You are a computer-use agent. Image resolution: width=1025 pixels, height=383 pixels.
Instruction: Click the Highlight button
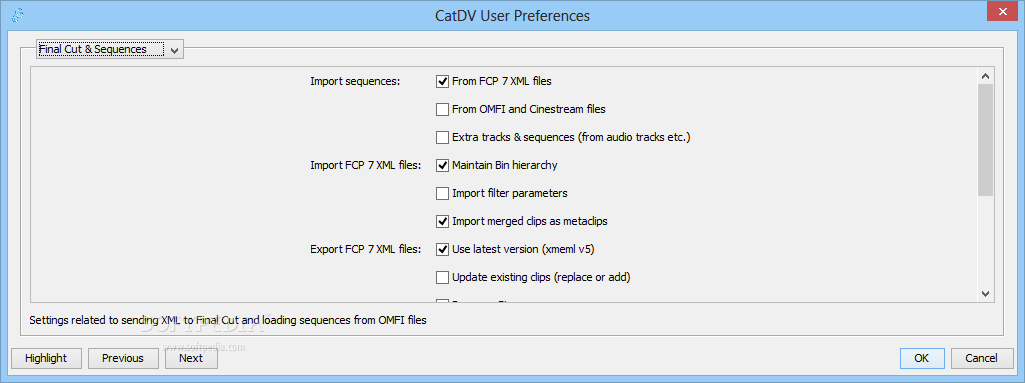[46, 358]
